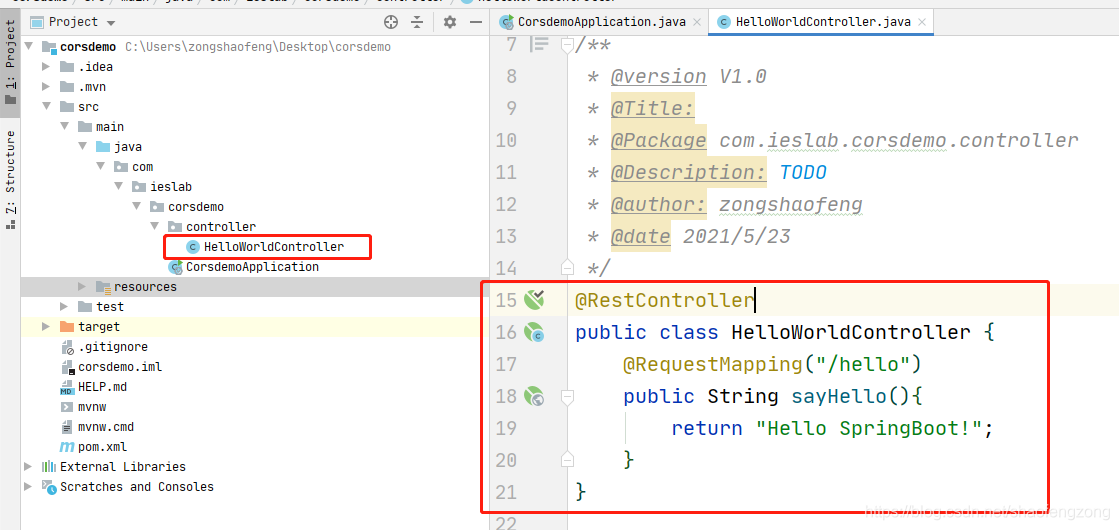
Task: Click the orange target folder icon
Action: [x=67, y=327]
